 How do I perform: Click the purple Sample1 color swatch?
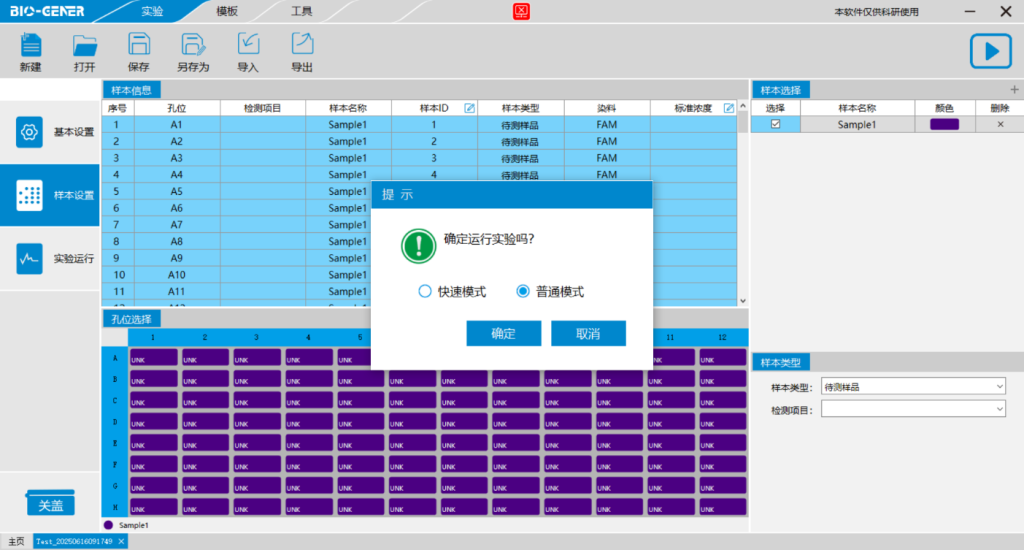click(x=944, y=124)
